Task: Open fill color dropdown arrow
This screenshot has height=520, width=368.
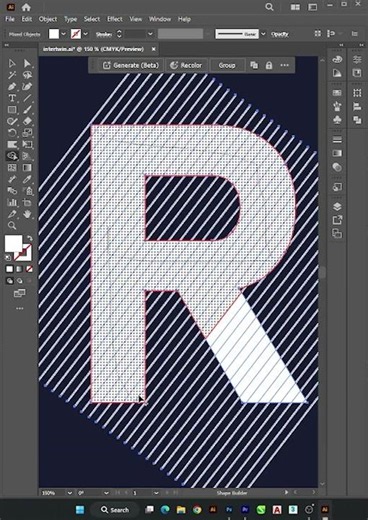Action: click(63, 34)
